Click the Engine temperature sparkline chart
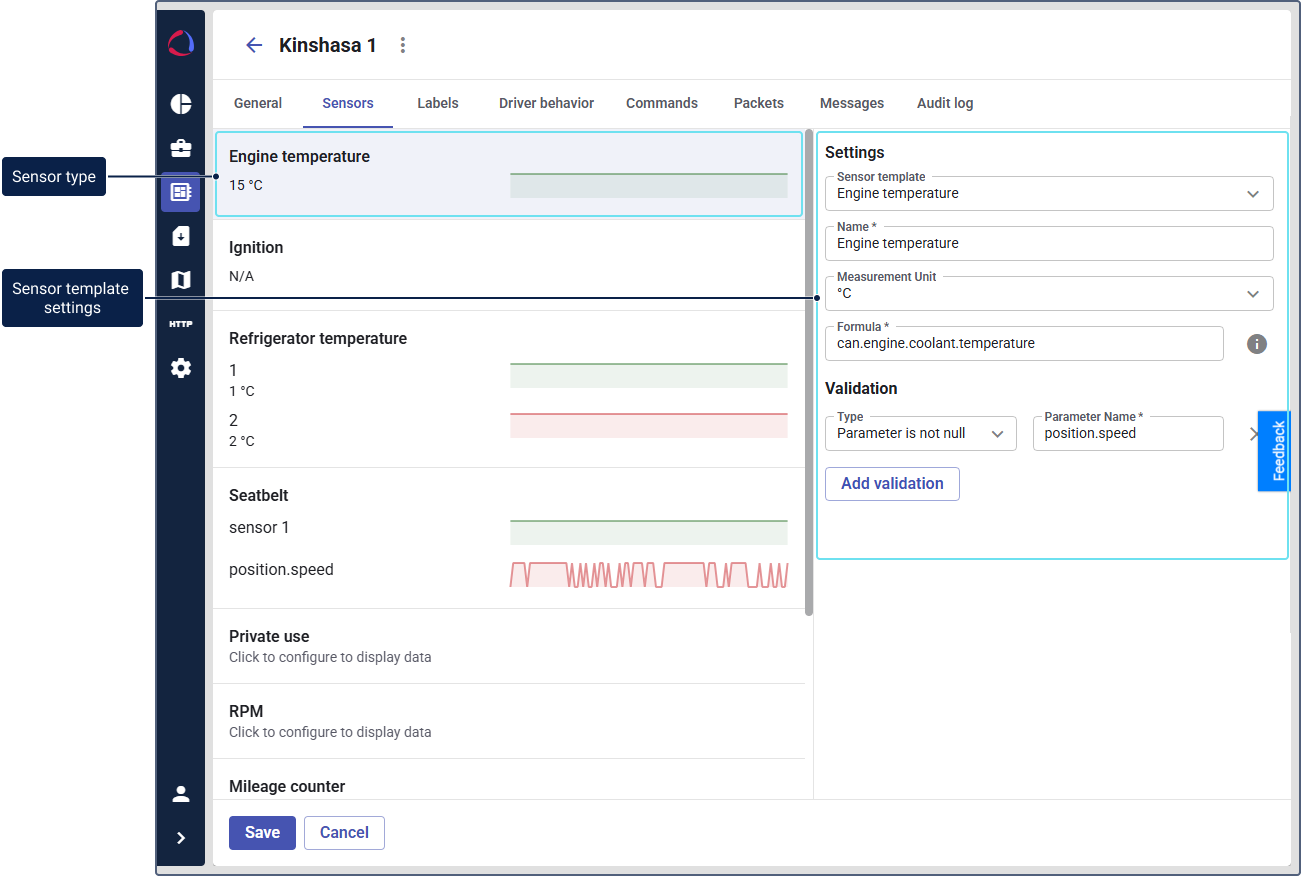This screenshot has width=1301, height=876. [649, 185]
